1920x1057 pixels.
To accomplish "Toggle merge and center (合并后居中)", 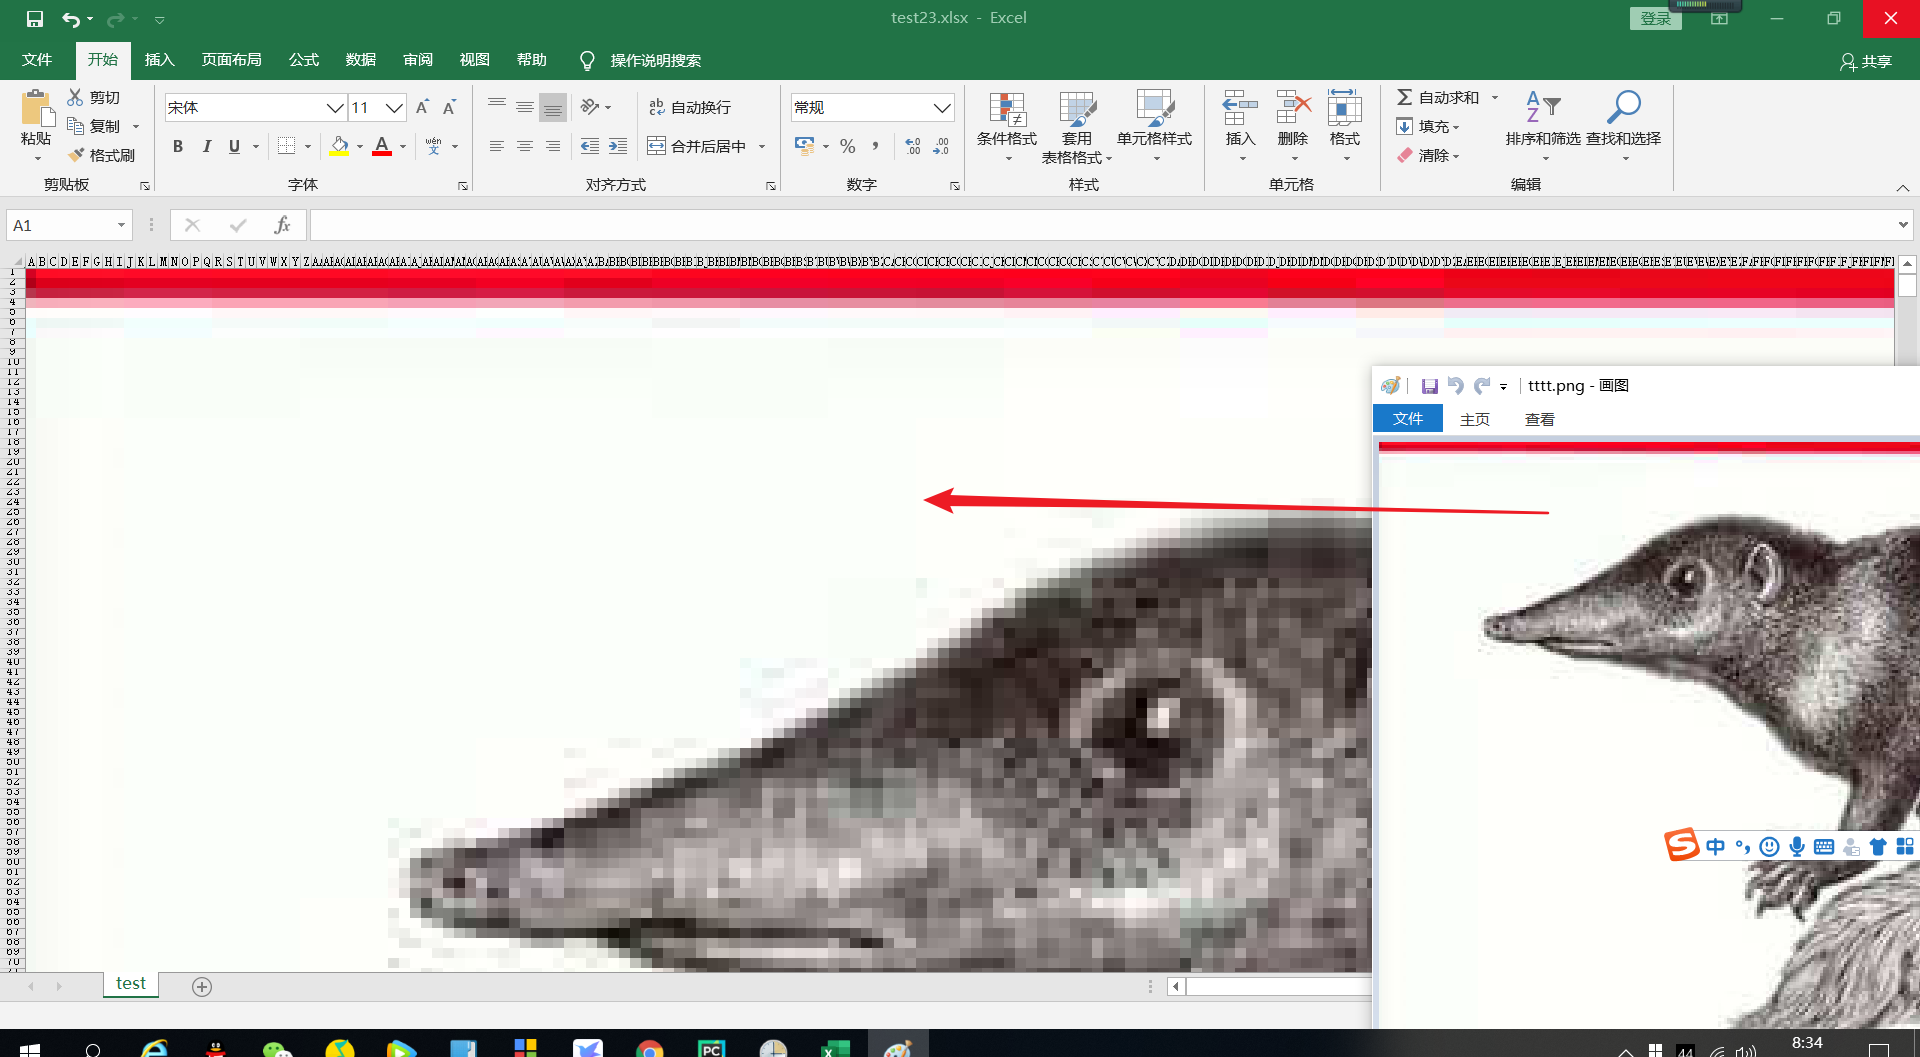I will [700, 145].
